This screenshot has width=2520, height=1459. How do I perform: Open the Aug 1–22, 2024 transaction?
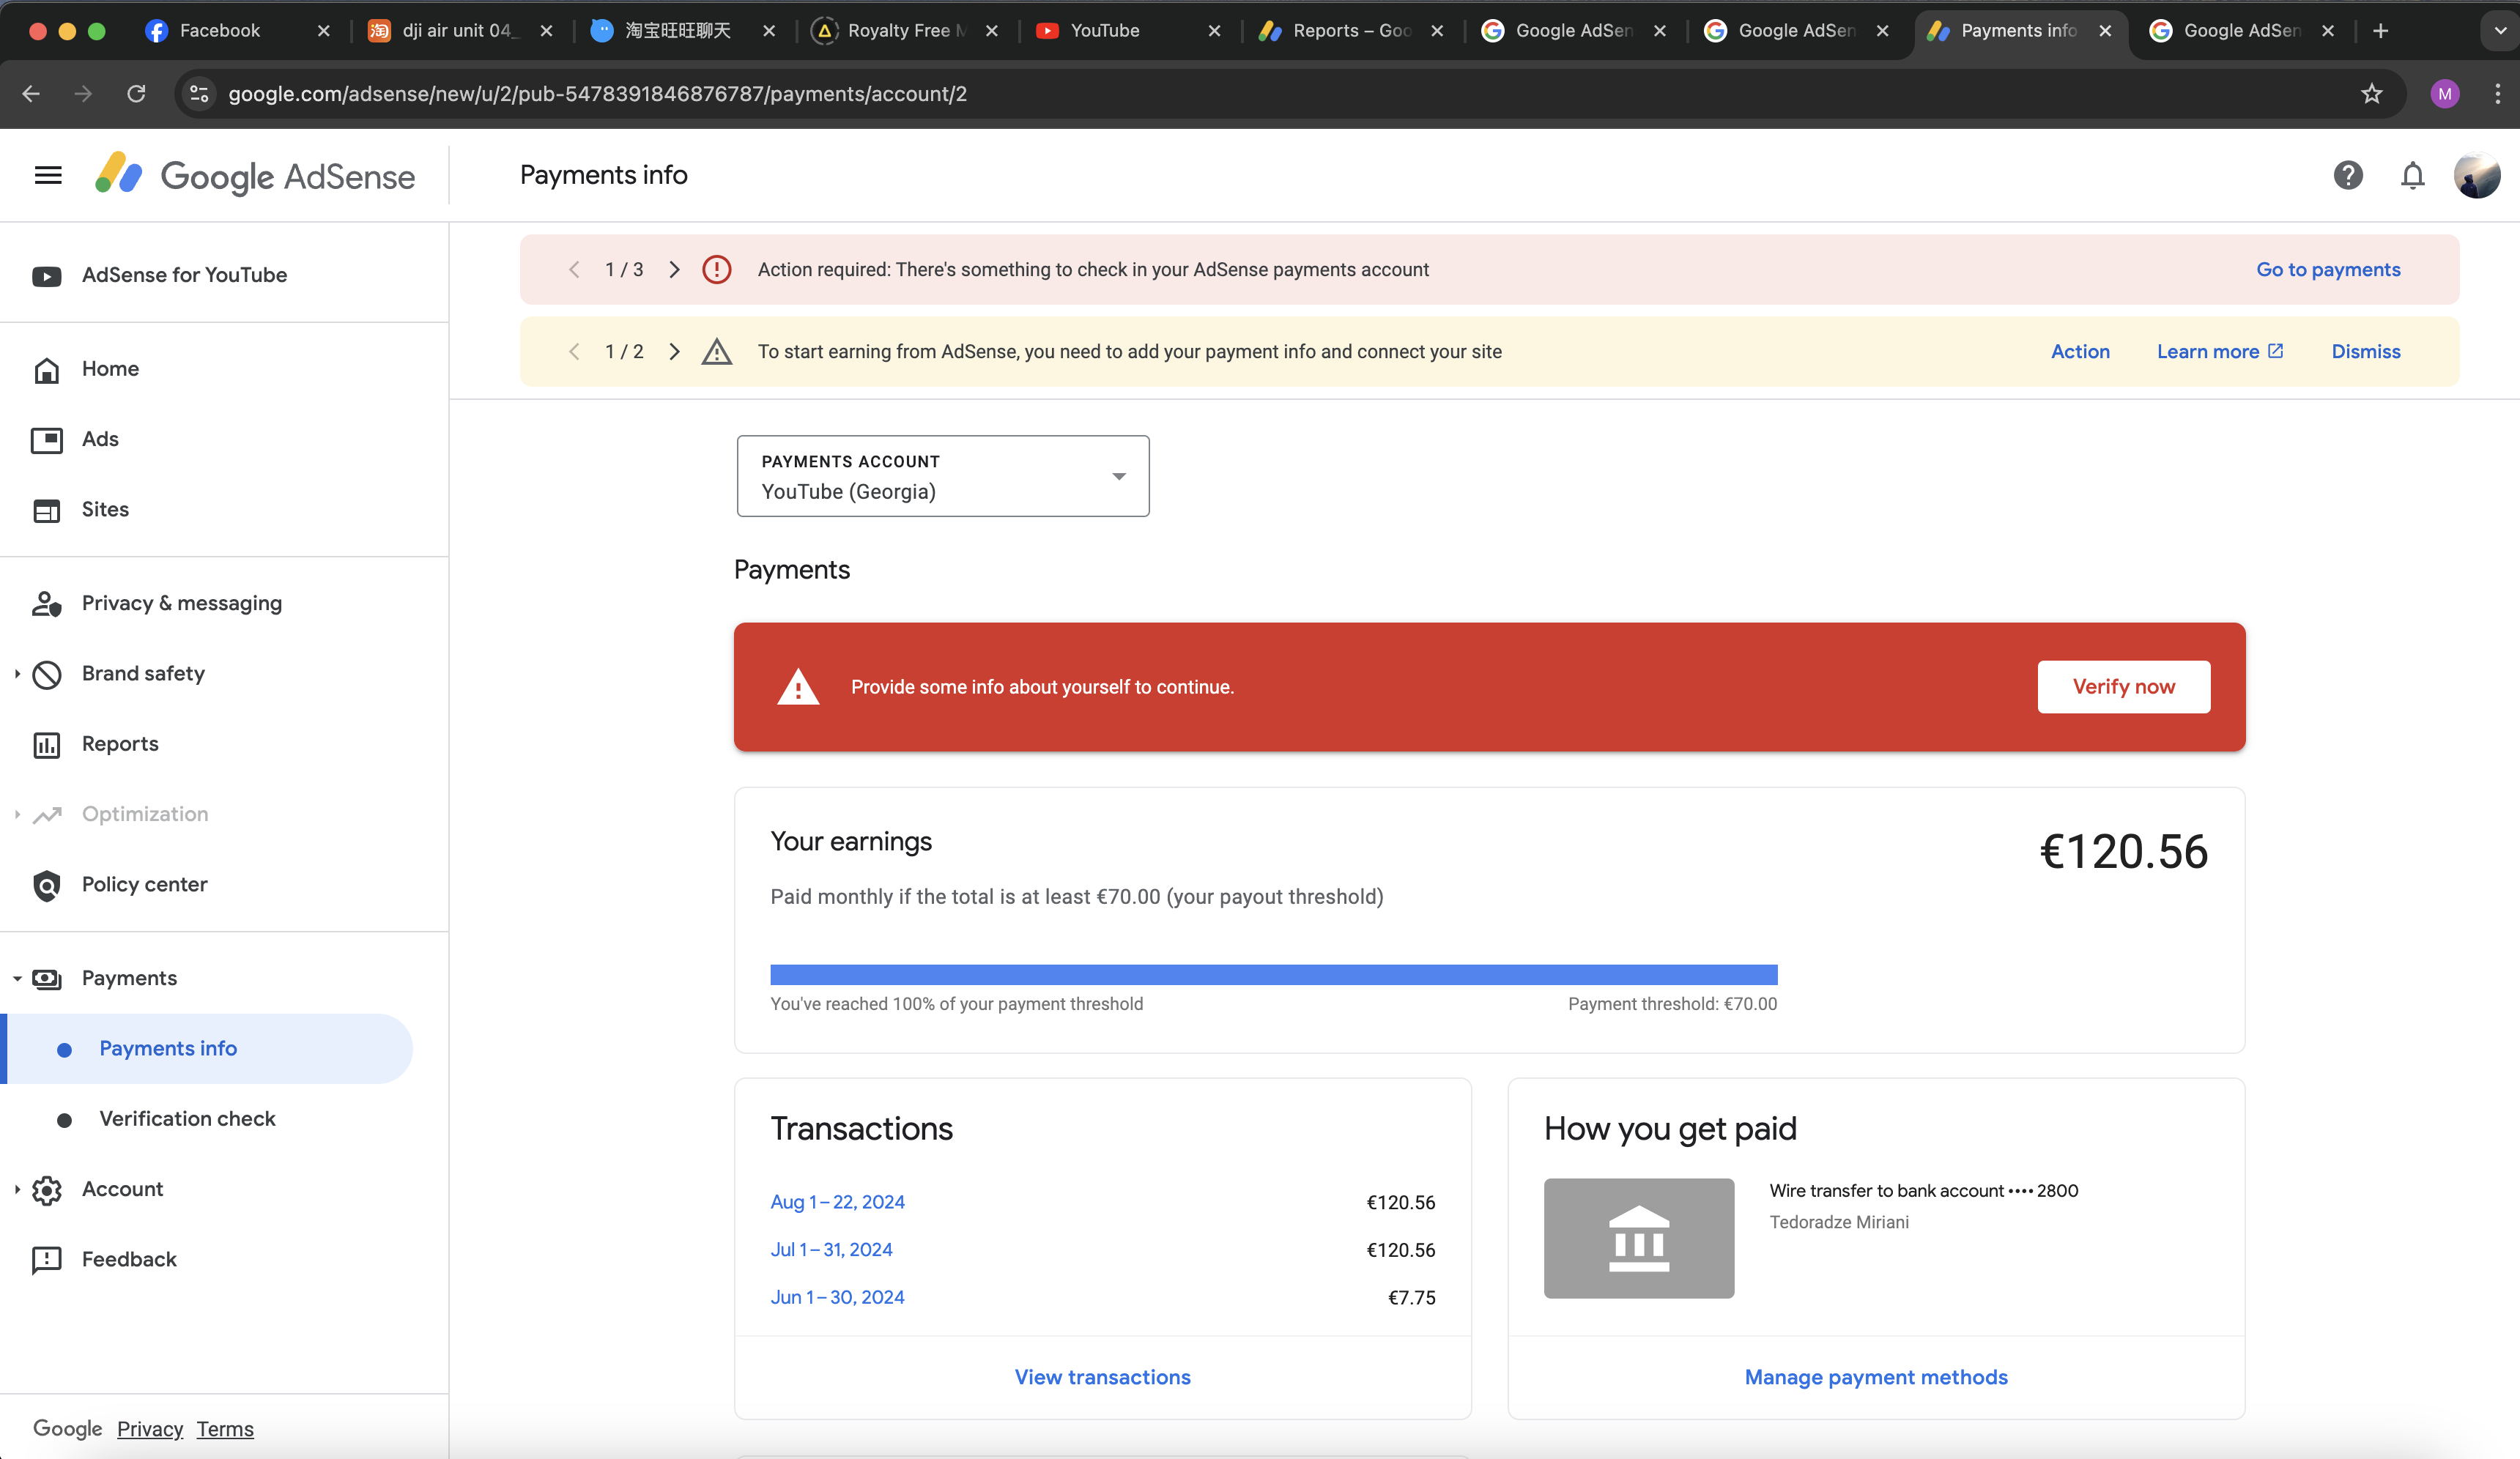coord(837,1202)
